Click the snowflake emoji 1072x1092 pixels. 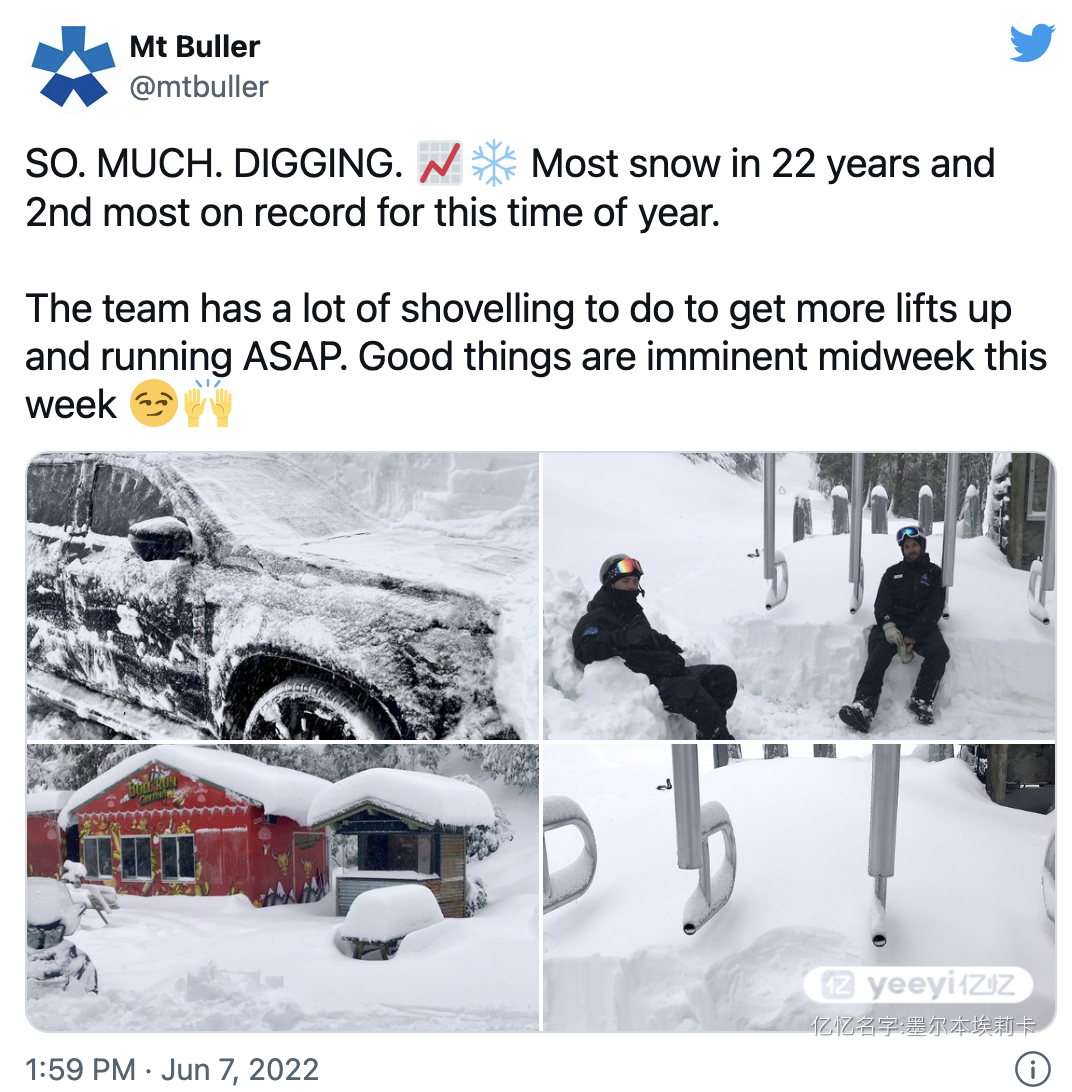click(494, 163)
